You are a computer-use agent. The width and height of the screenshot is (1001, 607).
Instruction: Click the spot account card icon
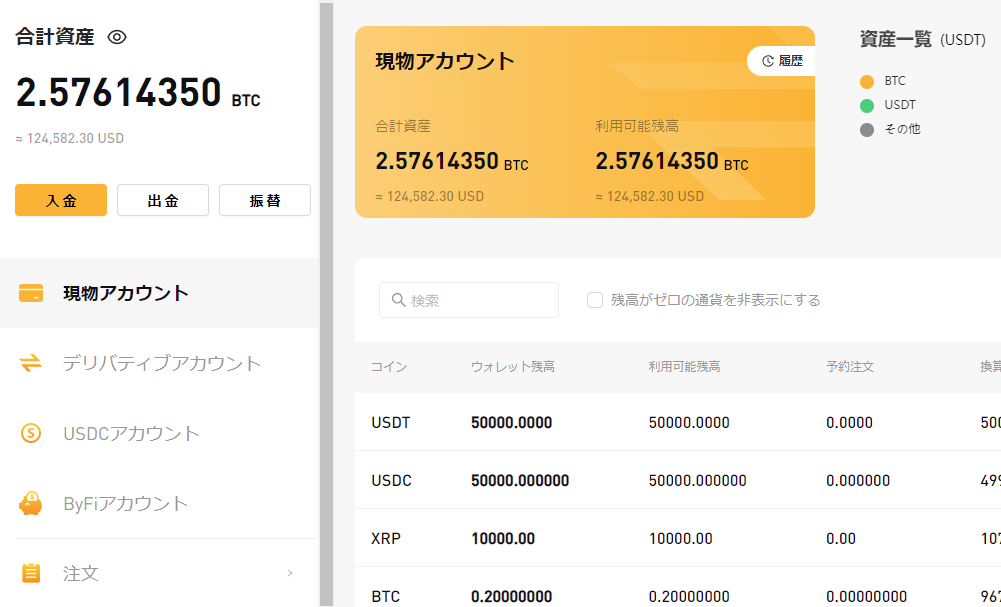[x=31, y=293]
